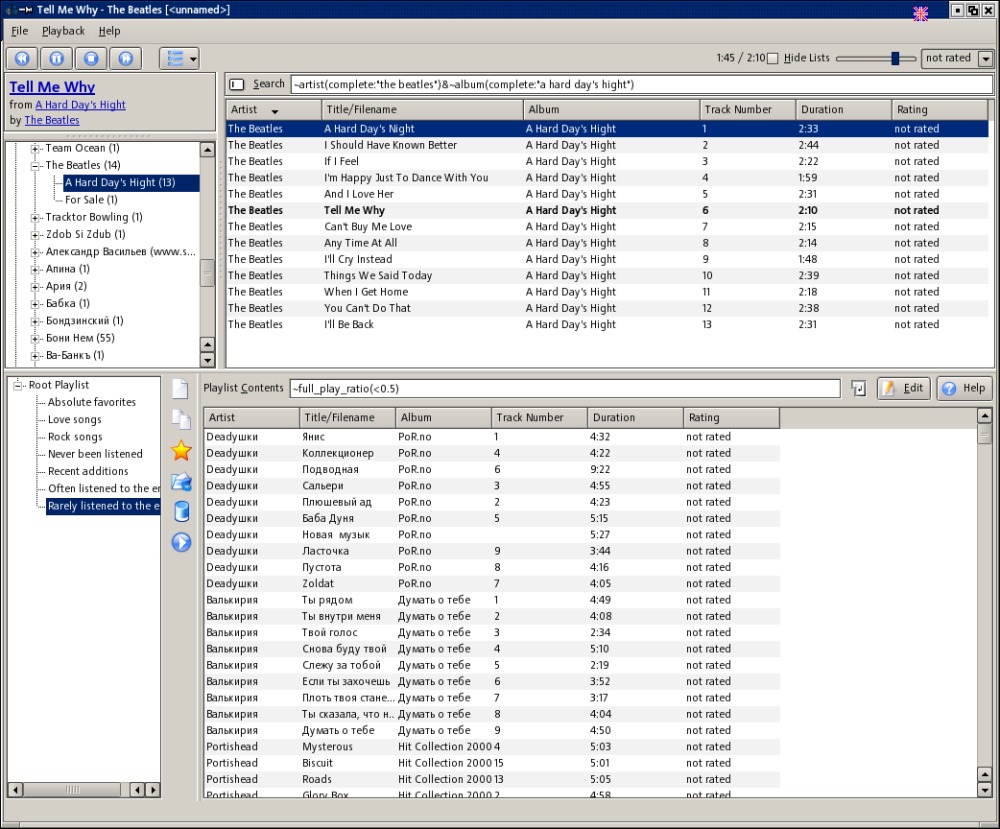1000x829 pixels.
Task: Select the 'Never been listened' playlist
Action: pyautogui.click(x=95, y=454)
